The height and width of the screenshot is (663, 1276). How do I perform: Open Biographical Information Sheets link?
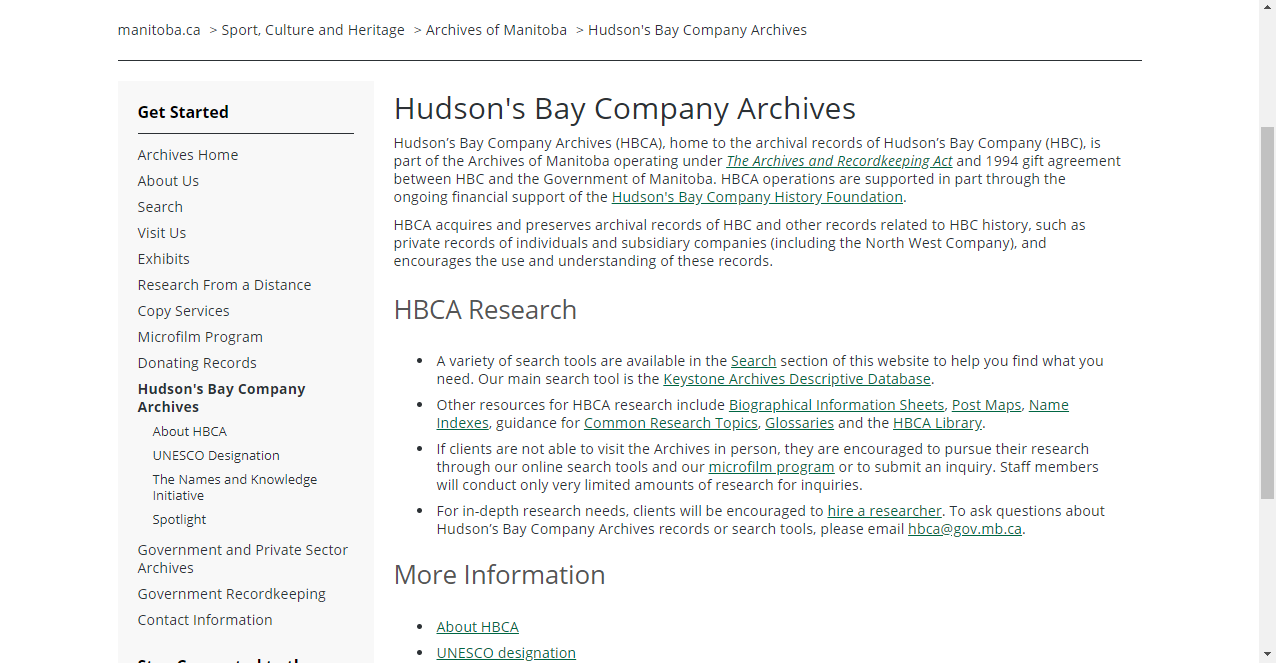836,405
